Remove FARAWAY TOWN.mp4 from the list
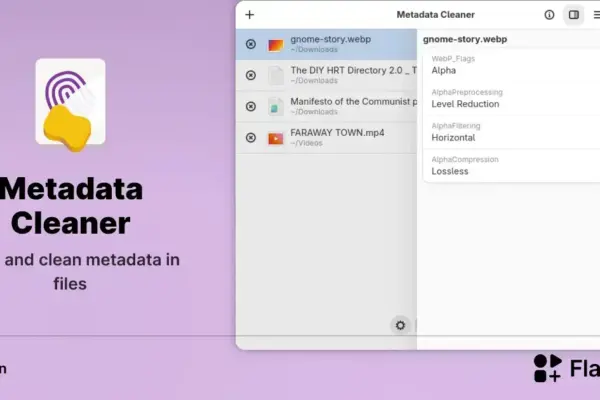Screen dimensions: 600x400 (251, 137)
